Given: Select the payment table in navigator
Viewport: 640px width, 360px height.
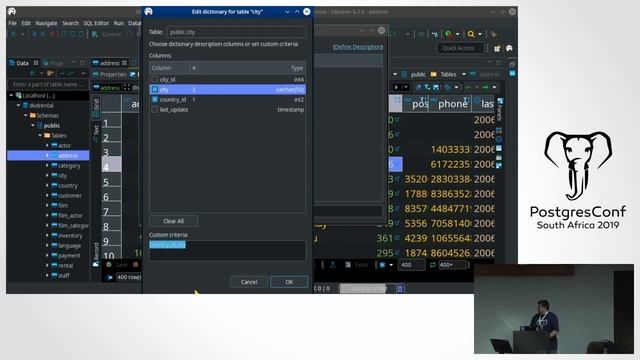Looking at the screenshot, I should pos(69,256).
